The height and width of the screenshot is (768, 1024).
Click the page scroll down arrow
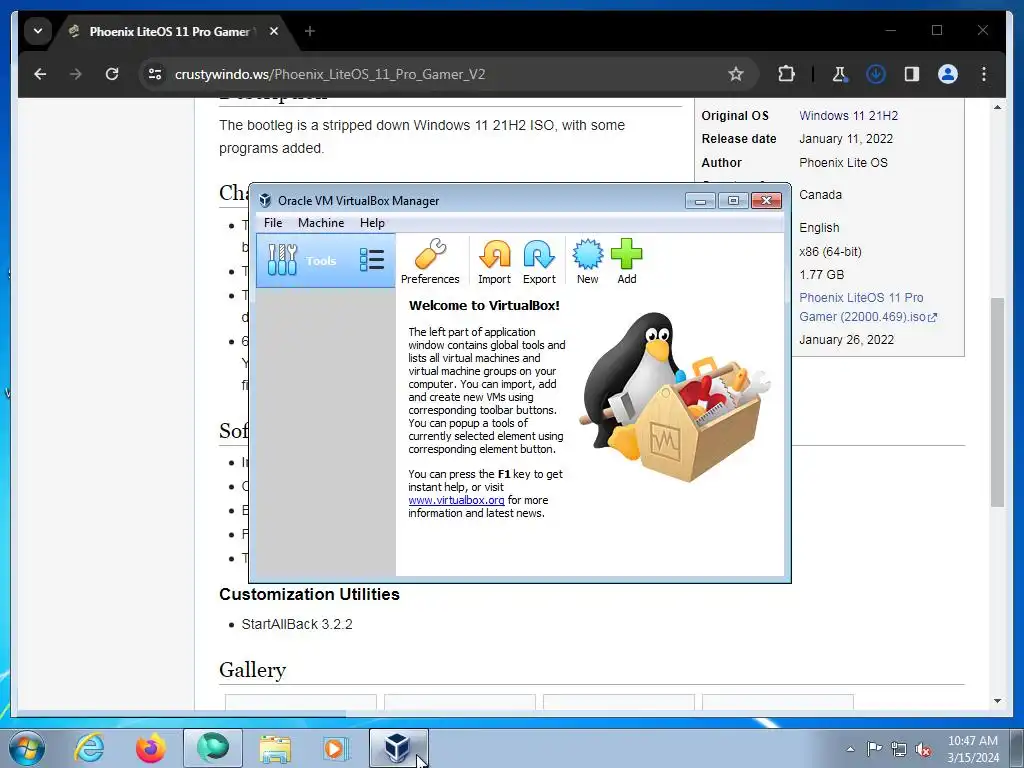[997, 701]
